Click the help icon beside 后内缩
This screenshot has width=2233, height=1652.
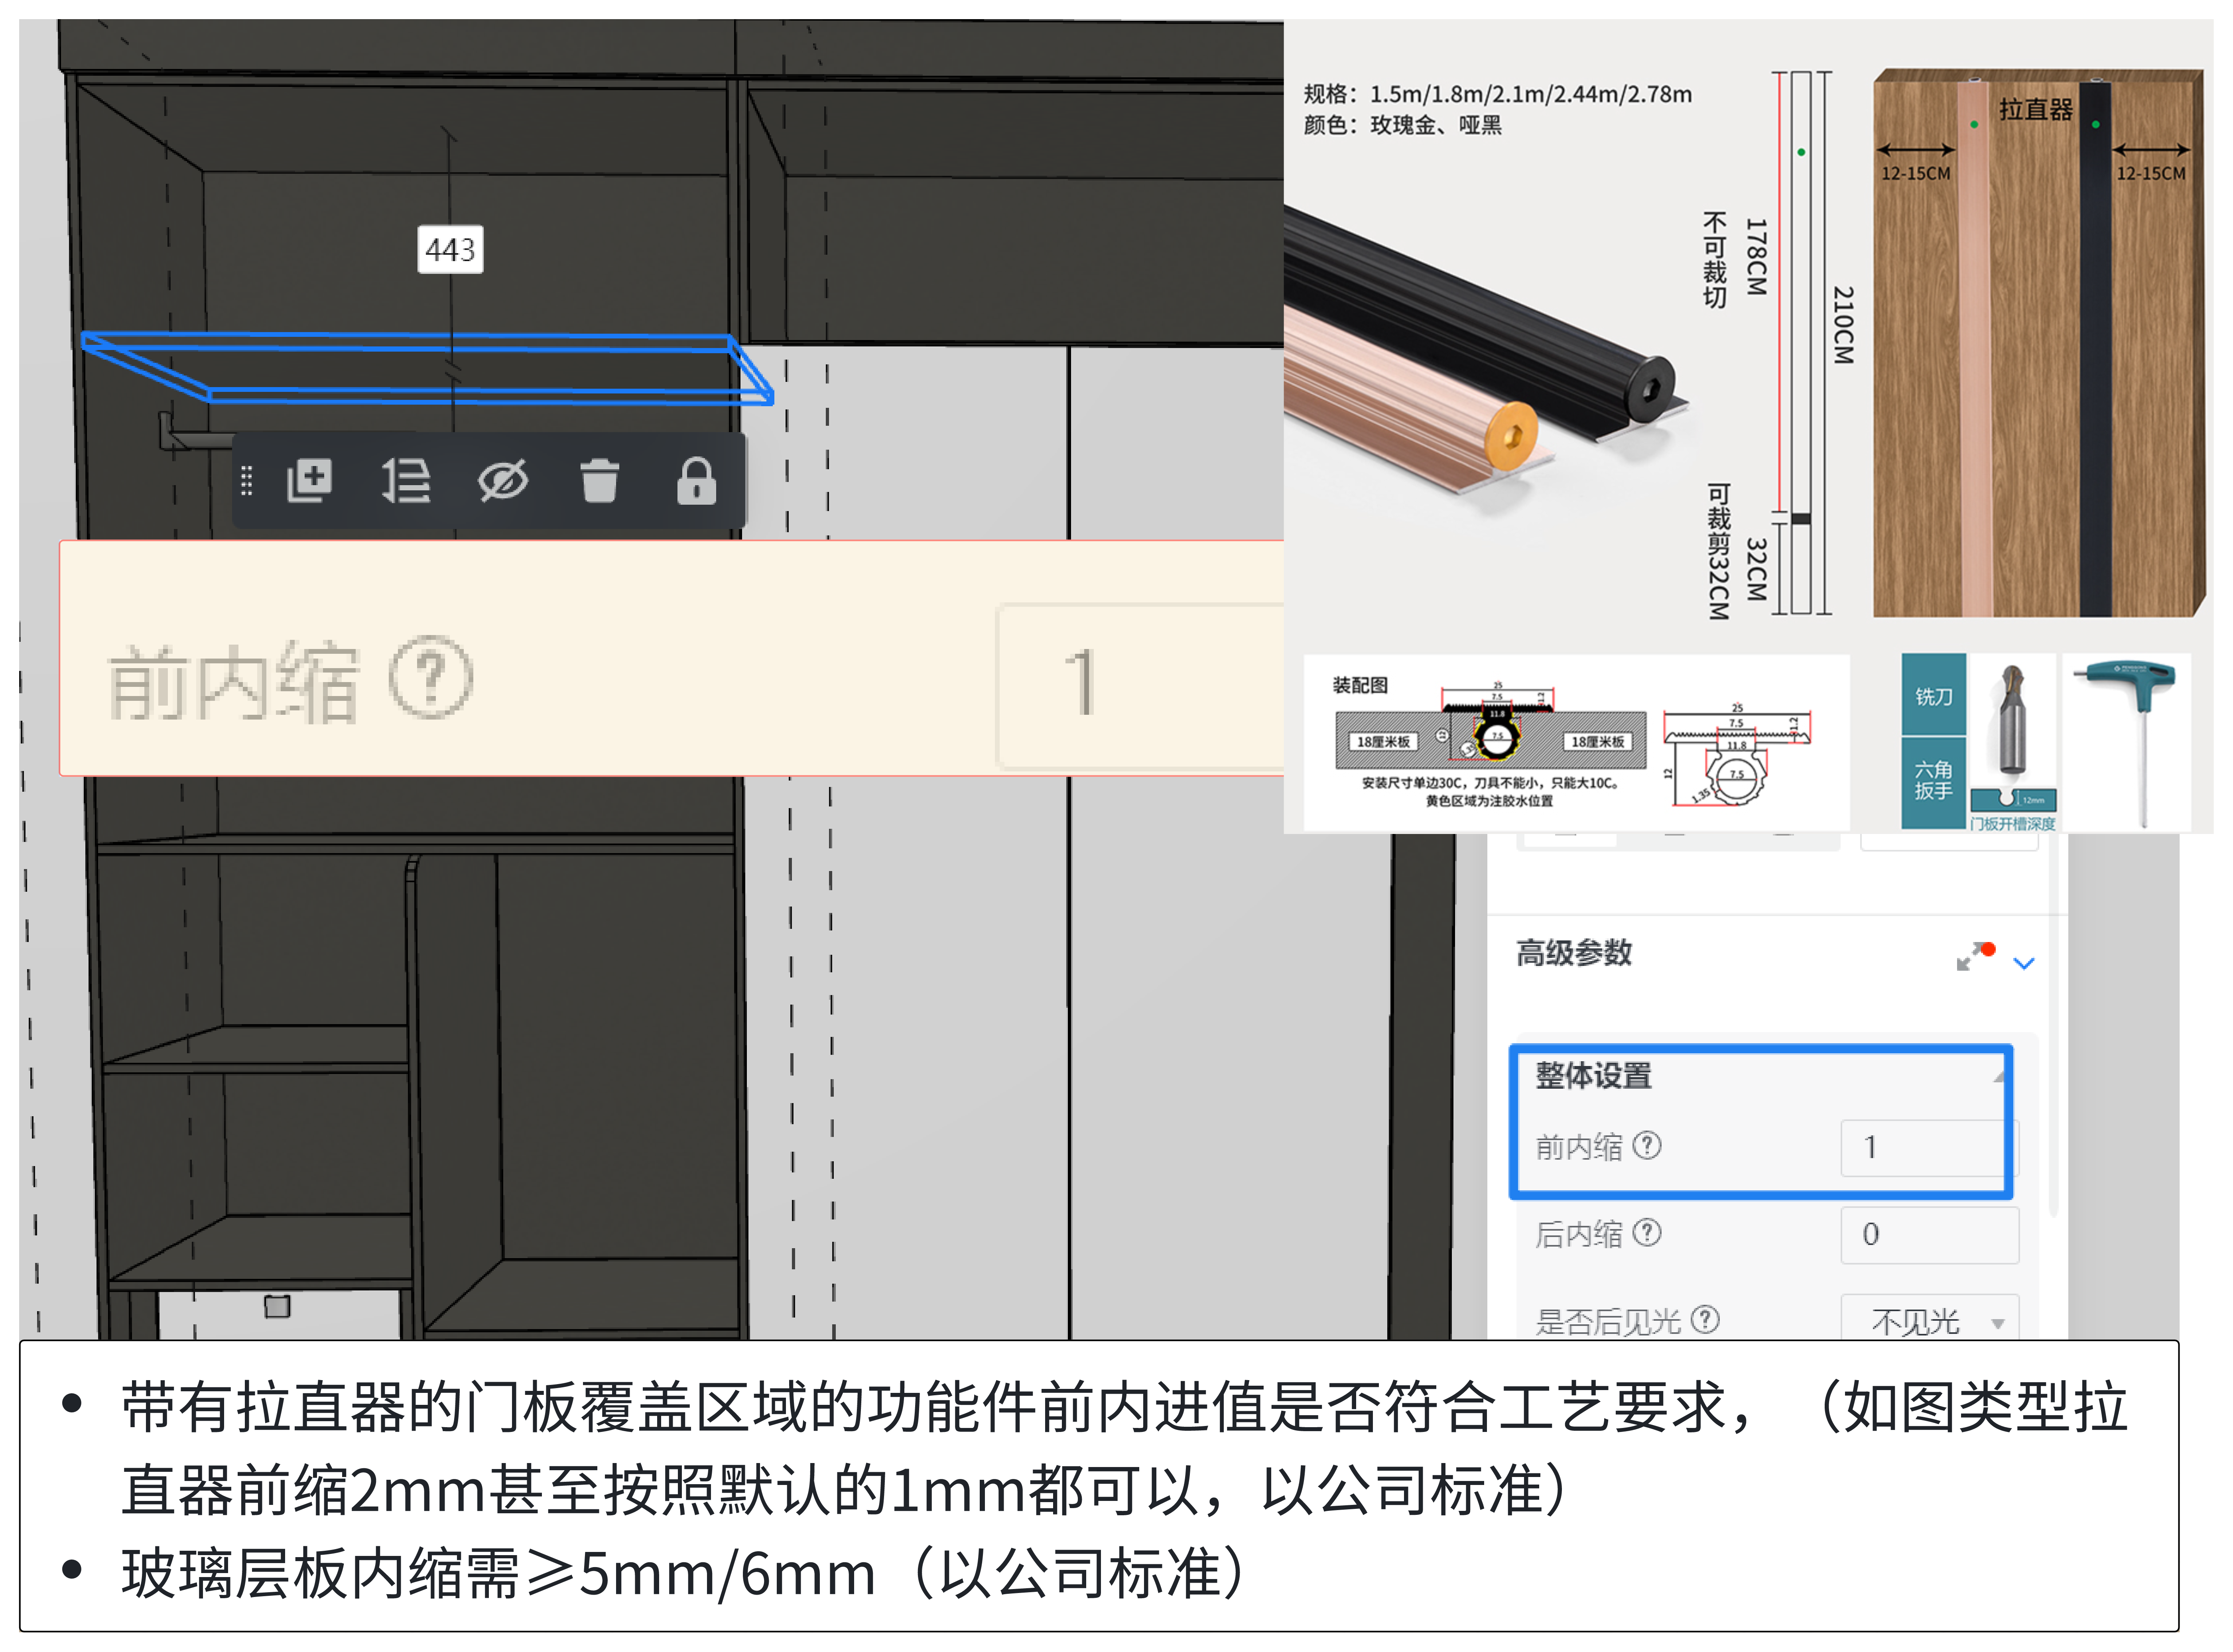pyautogui.click(x=1647, y=1232)
